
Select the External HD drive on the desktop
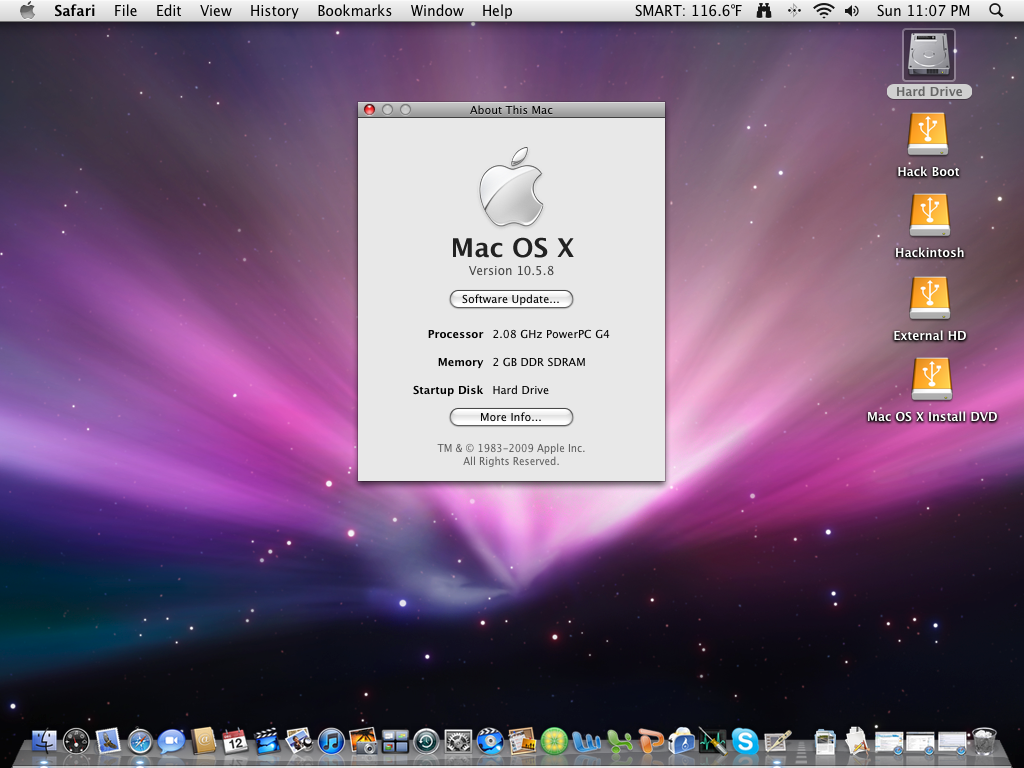click(929, 298)
